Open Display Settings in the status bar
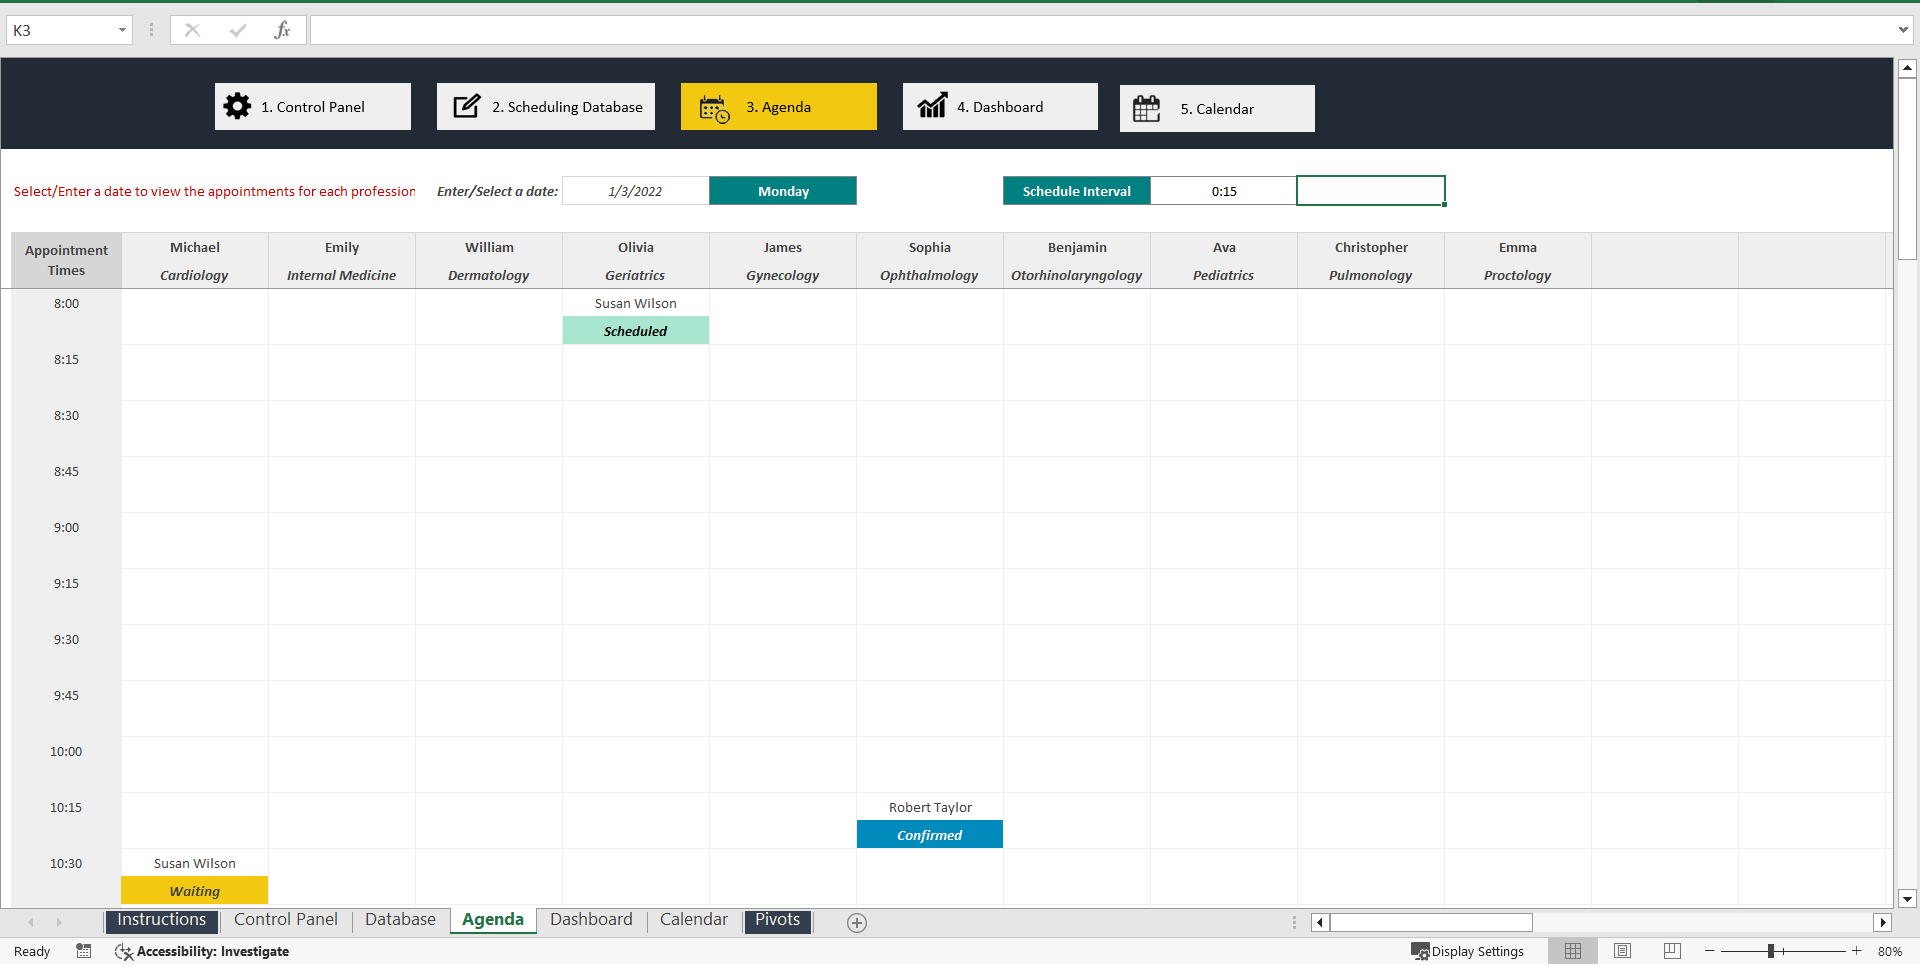Viewport: 1920px width, 966px height. click(1468, 951)
